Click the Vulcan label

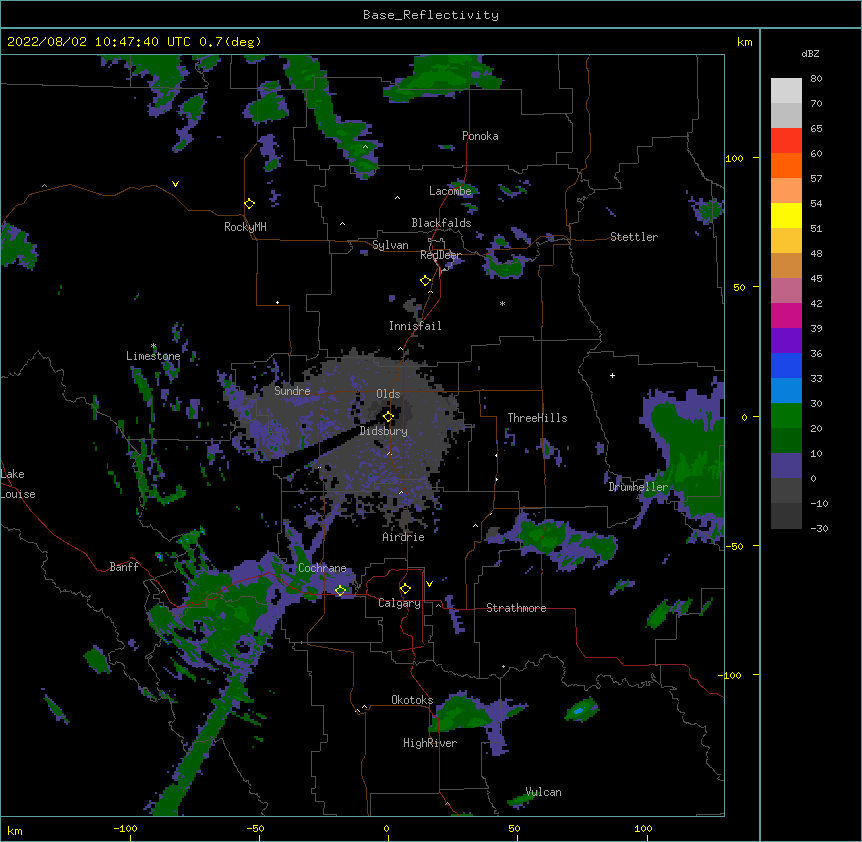(x=543, y=792)
